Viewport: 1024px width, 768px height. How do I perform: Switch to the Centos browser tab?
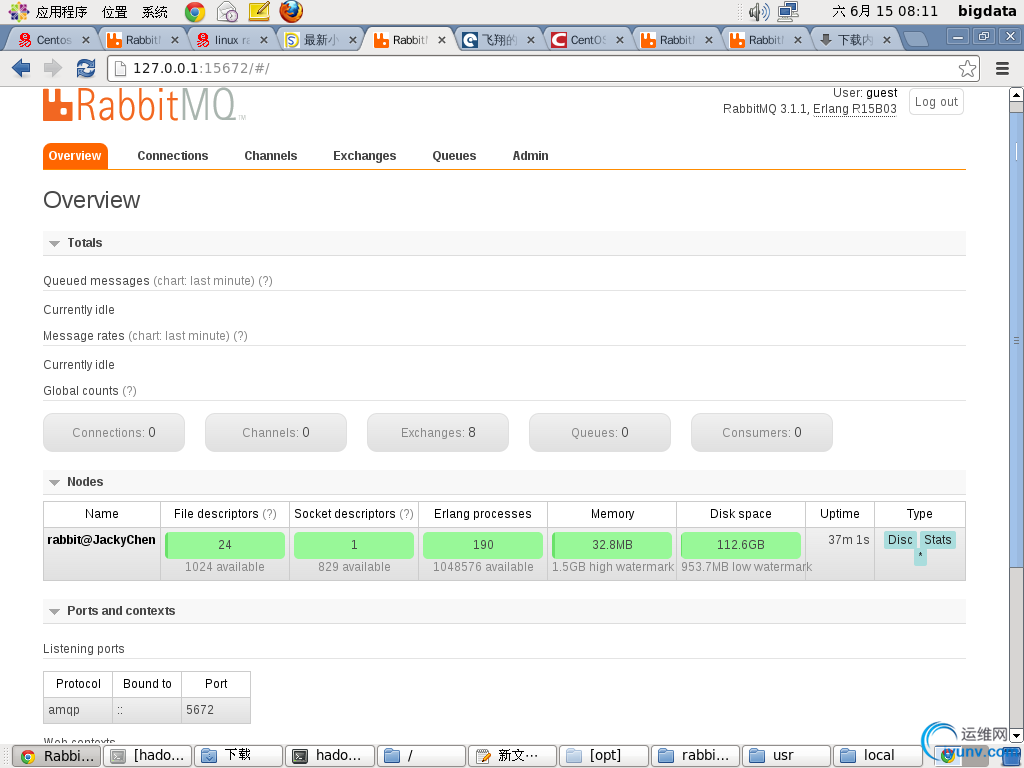tap(54, 40)
